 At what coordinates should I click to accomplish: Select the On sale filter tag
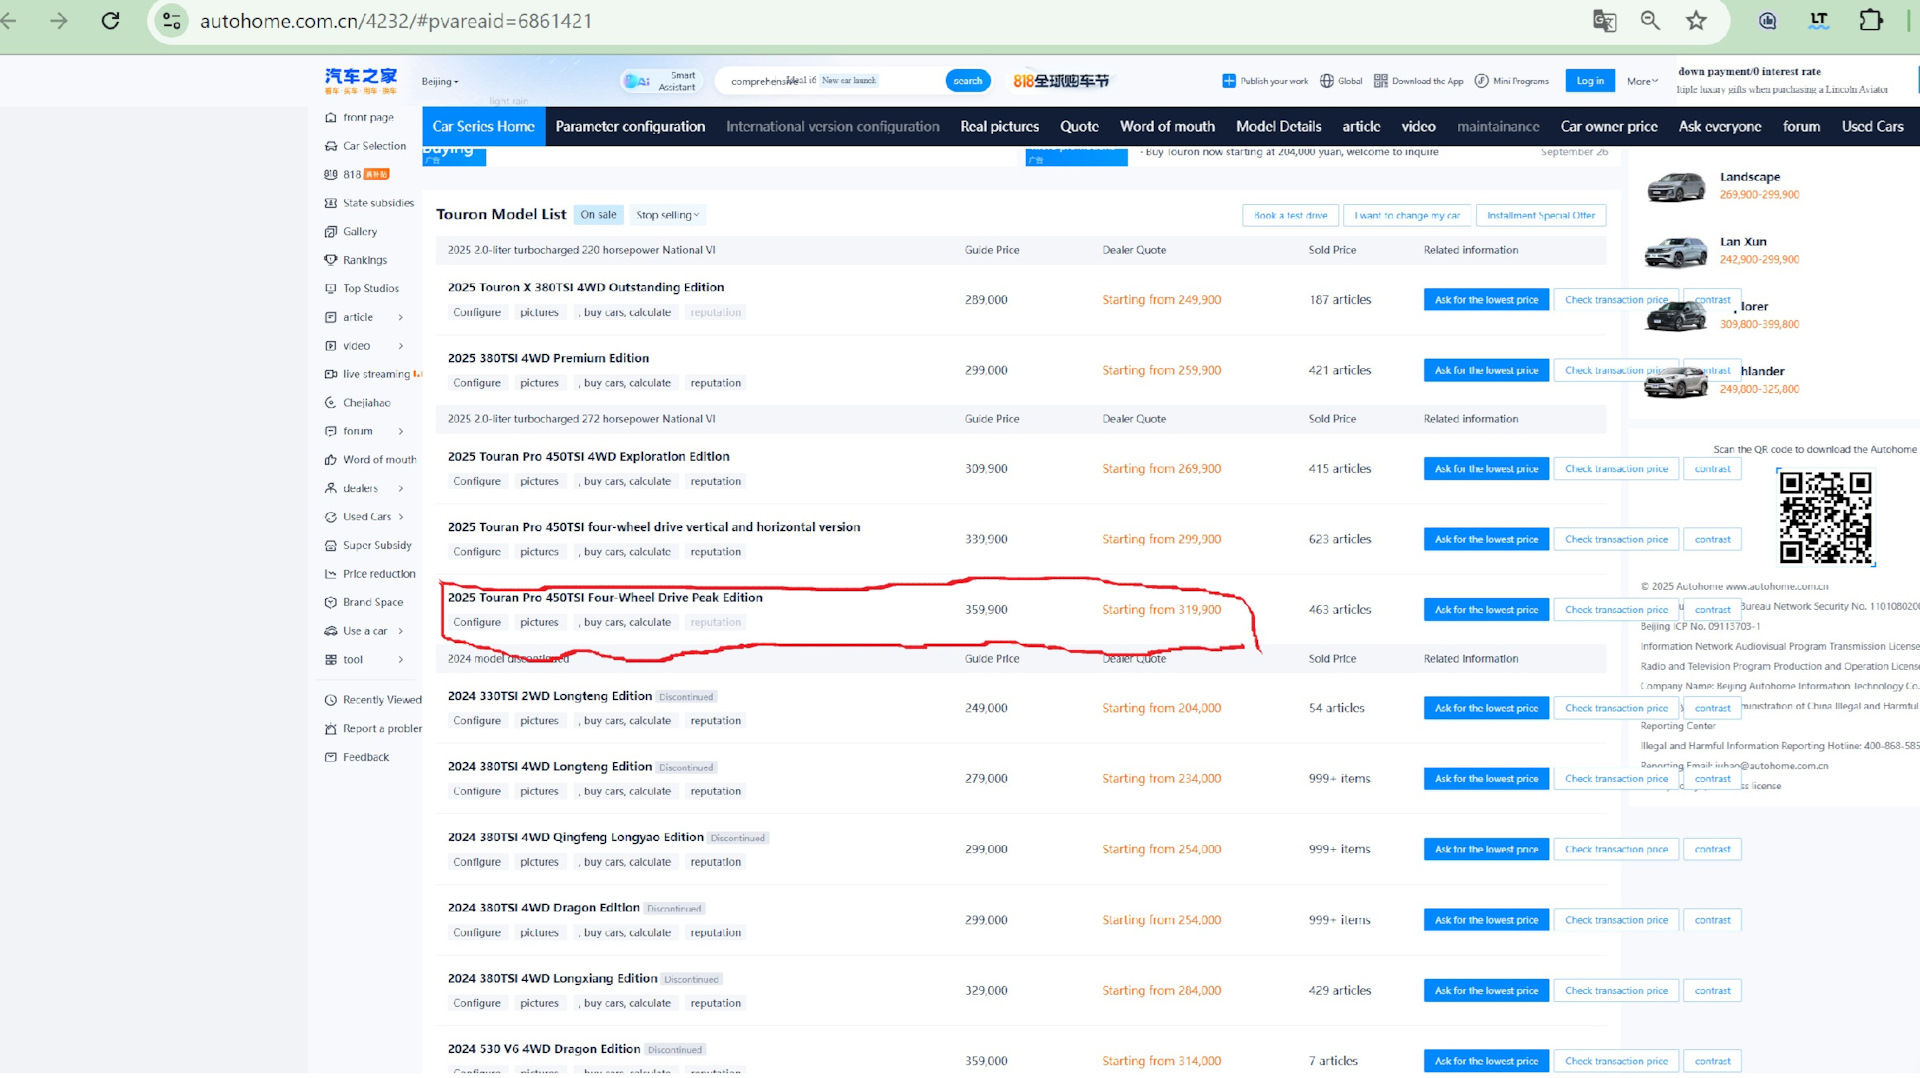[x=598, y=215]
